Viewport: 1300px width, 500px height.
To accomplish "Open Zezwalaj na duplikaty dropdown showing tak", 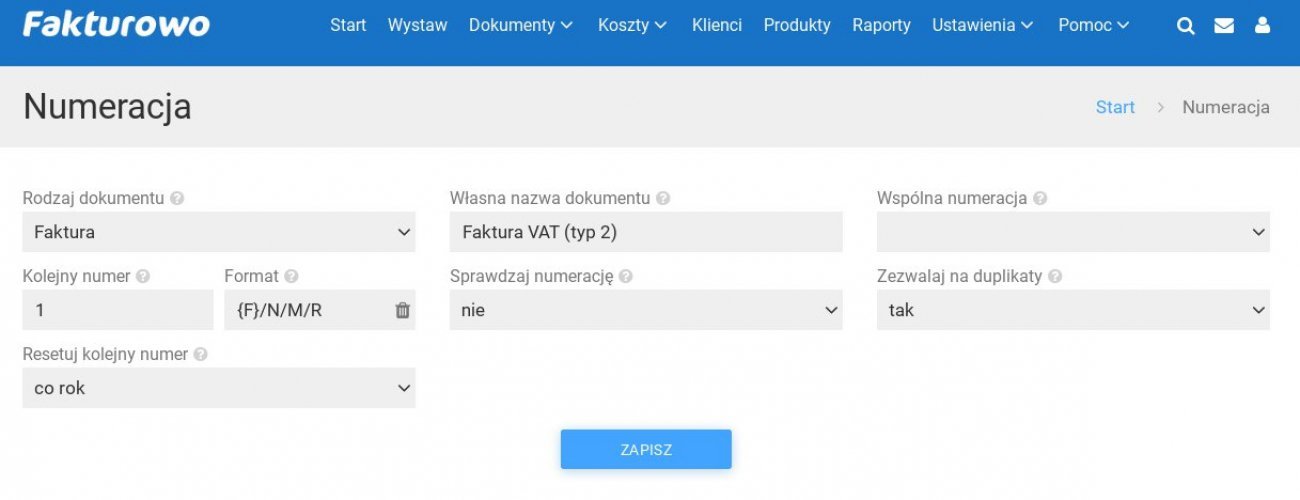I will 1073,310.
